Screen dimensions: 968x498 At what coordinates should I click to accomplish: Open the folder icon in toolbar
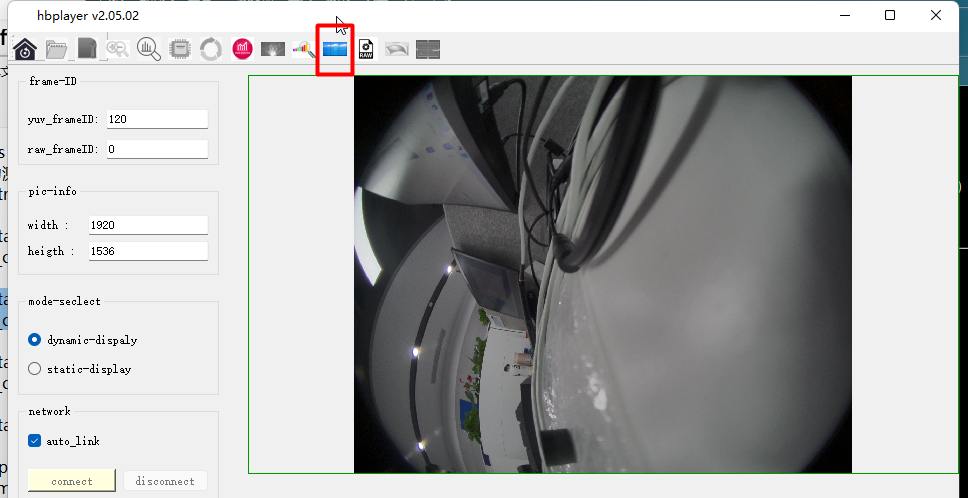[56, 49]
